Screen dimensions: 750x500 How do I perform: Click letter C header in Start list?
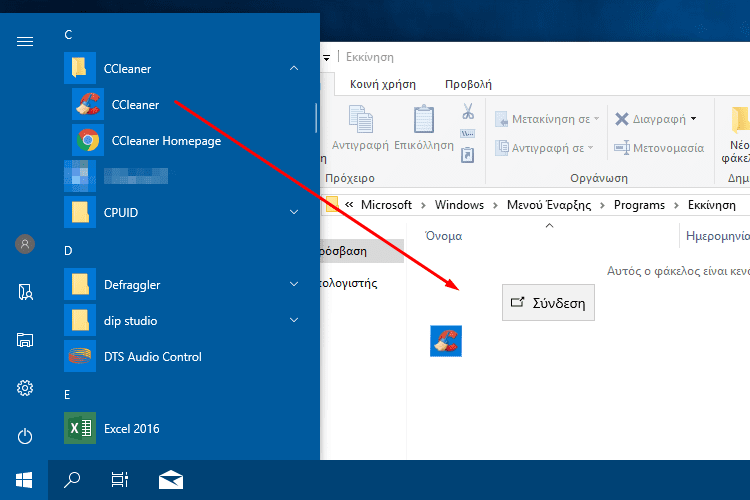pyautogui.click(x=68, y=34)
